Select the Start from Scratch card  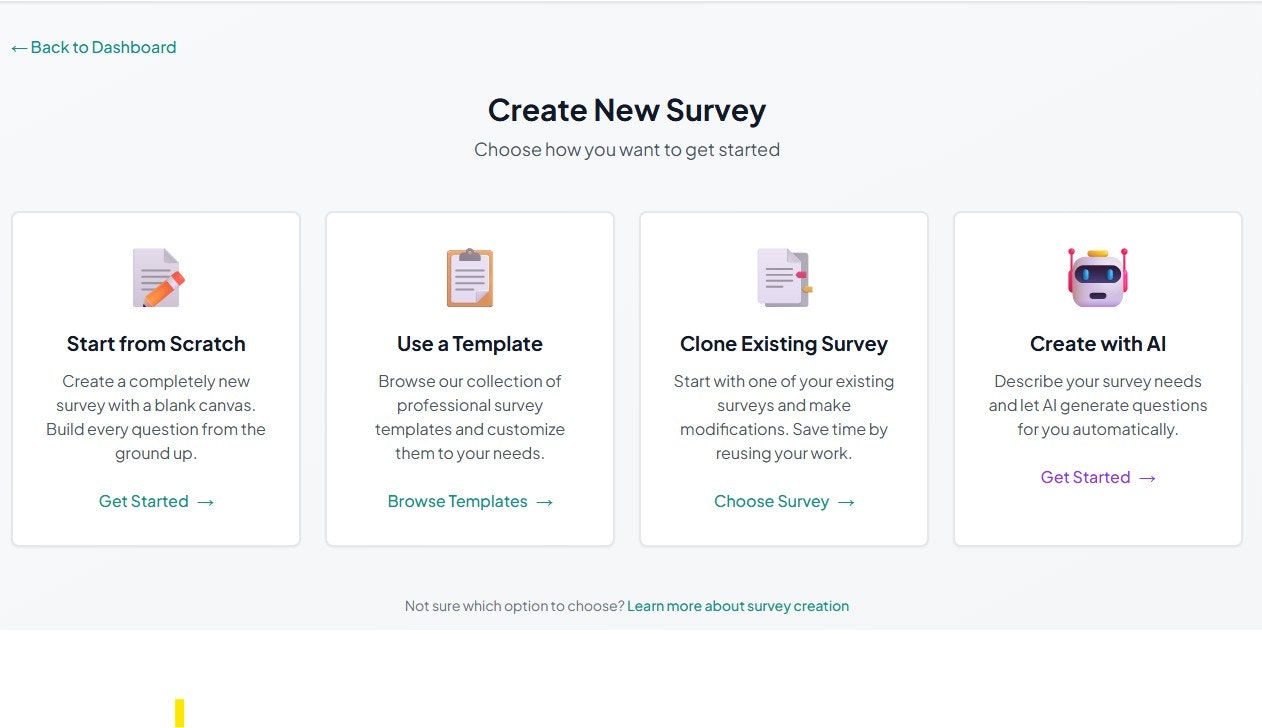point(156,377)
